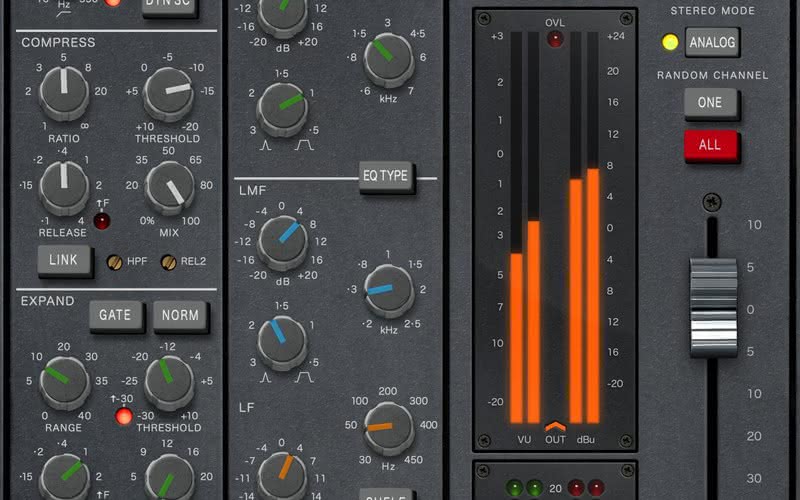Toggle the HPF screw switch

click(x=114, y=262)
